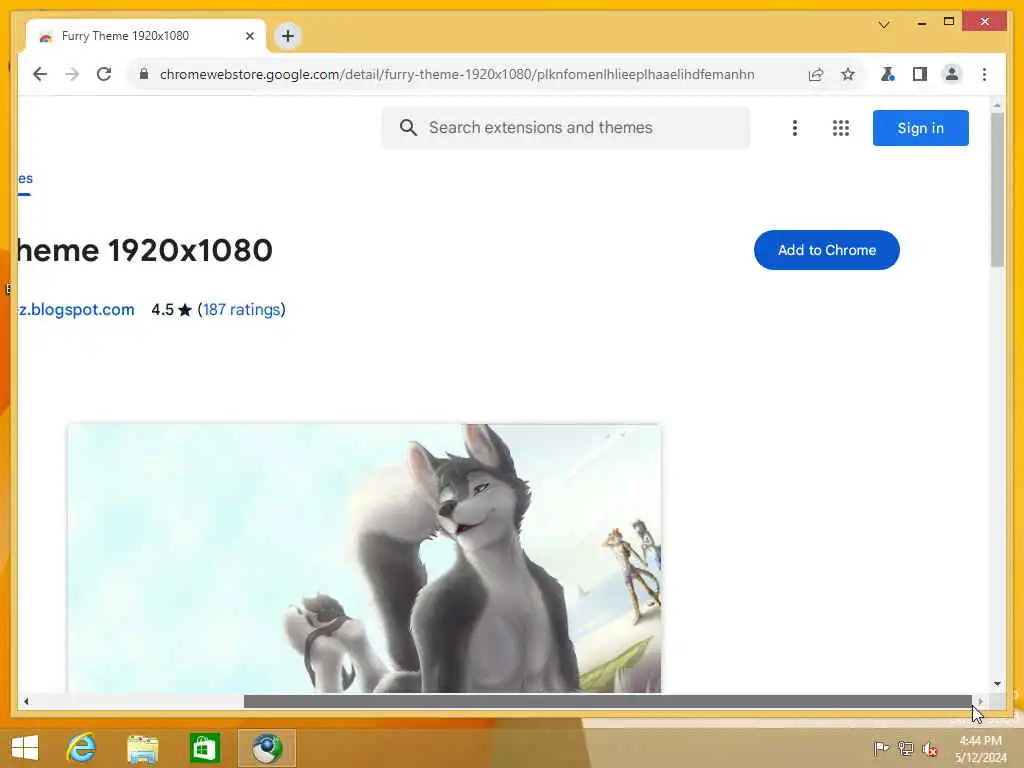Open File Explorer from taskbar

(x=143, y=748)
